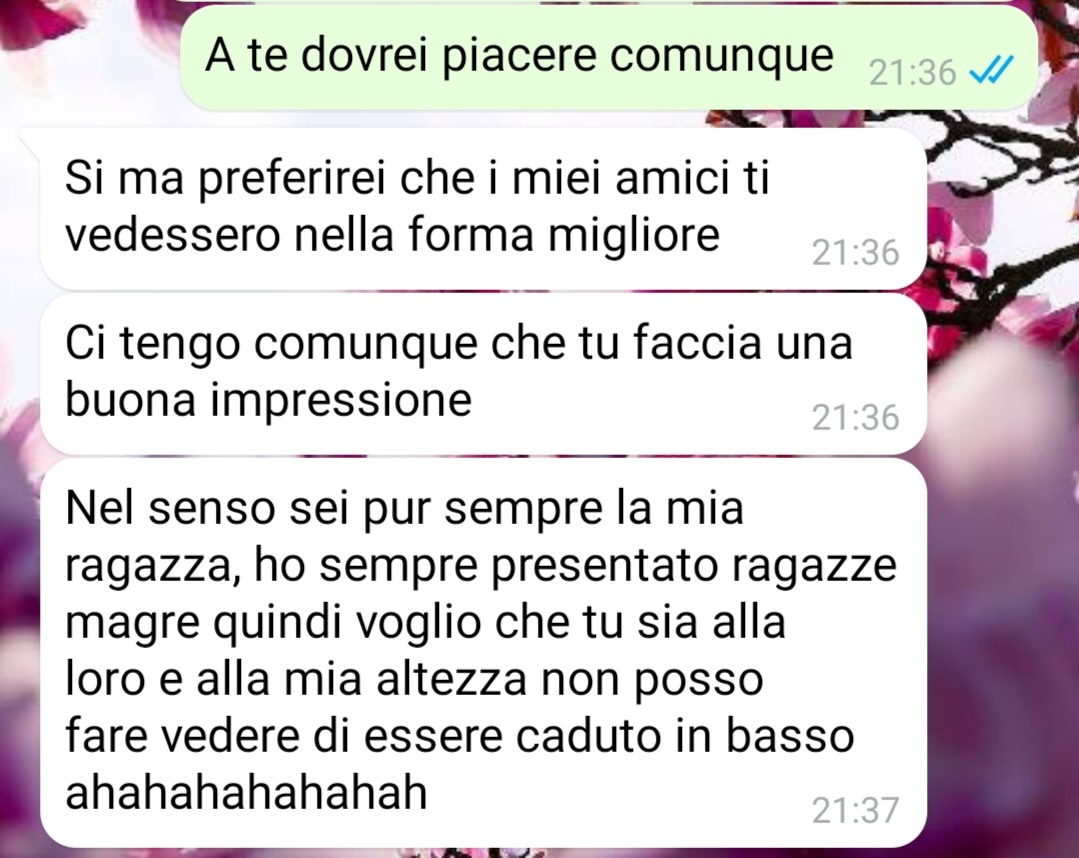Click the 21:37 timestamp
The image size is (1079, 858).
tap(855, 810)
